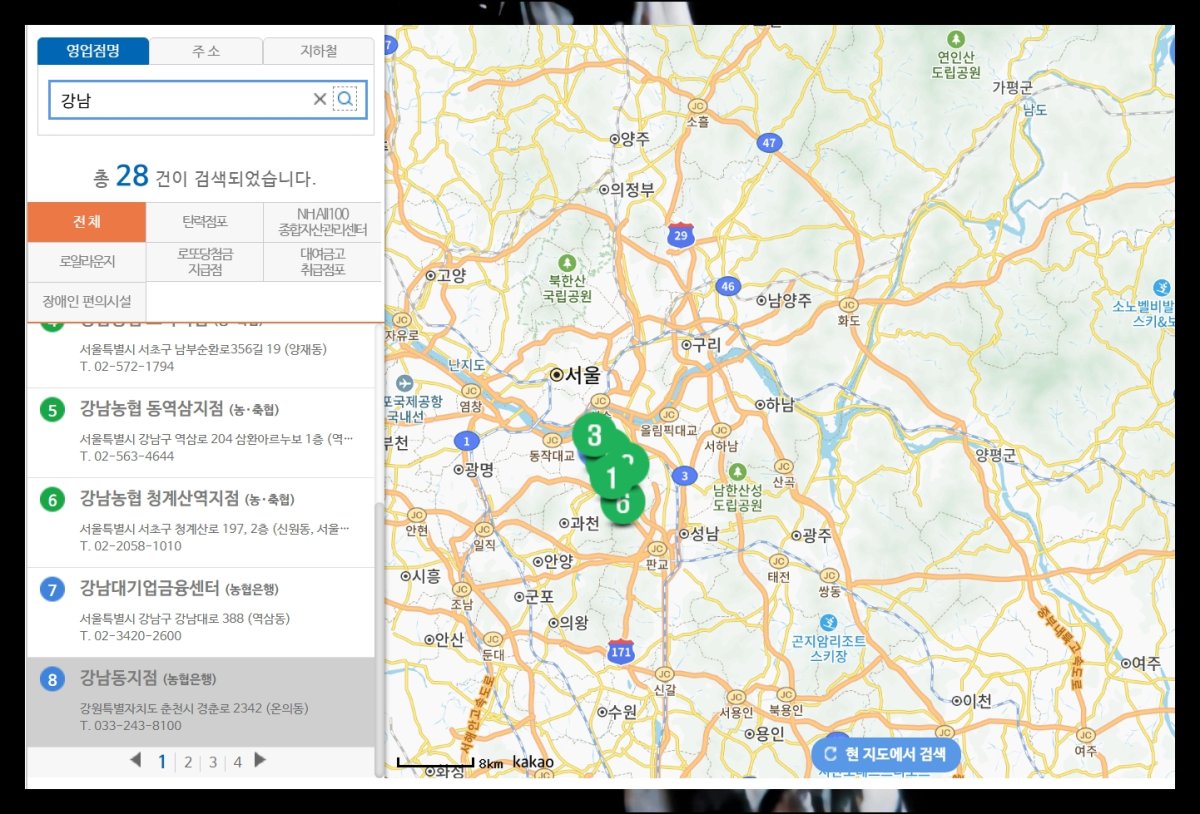
Task: Select results page 4
Action: (237, 762)
